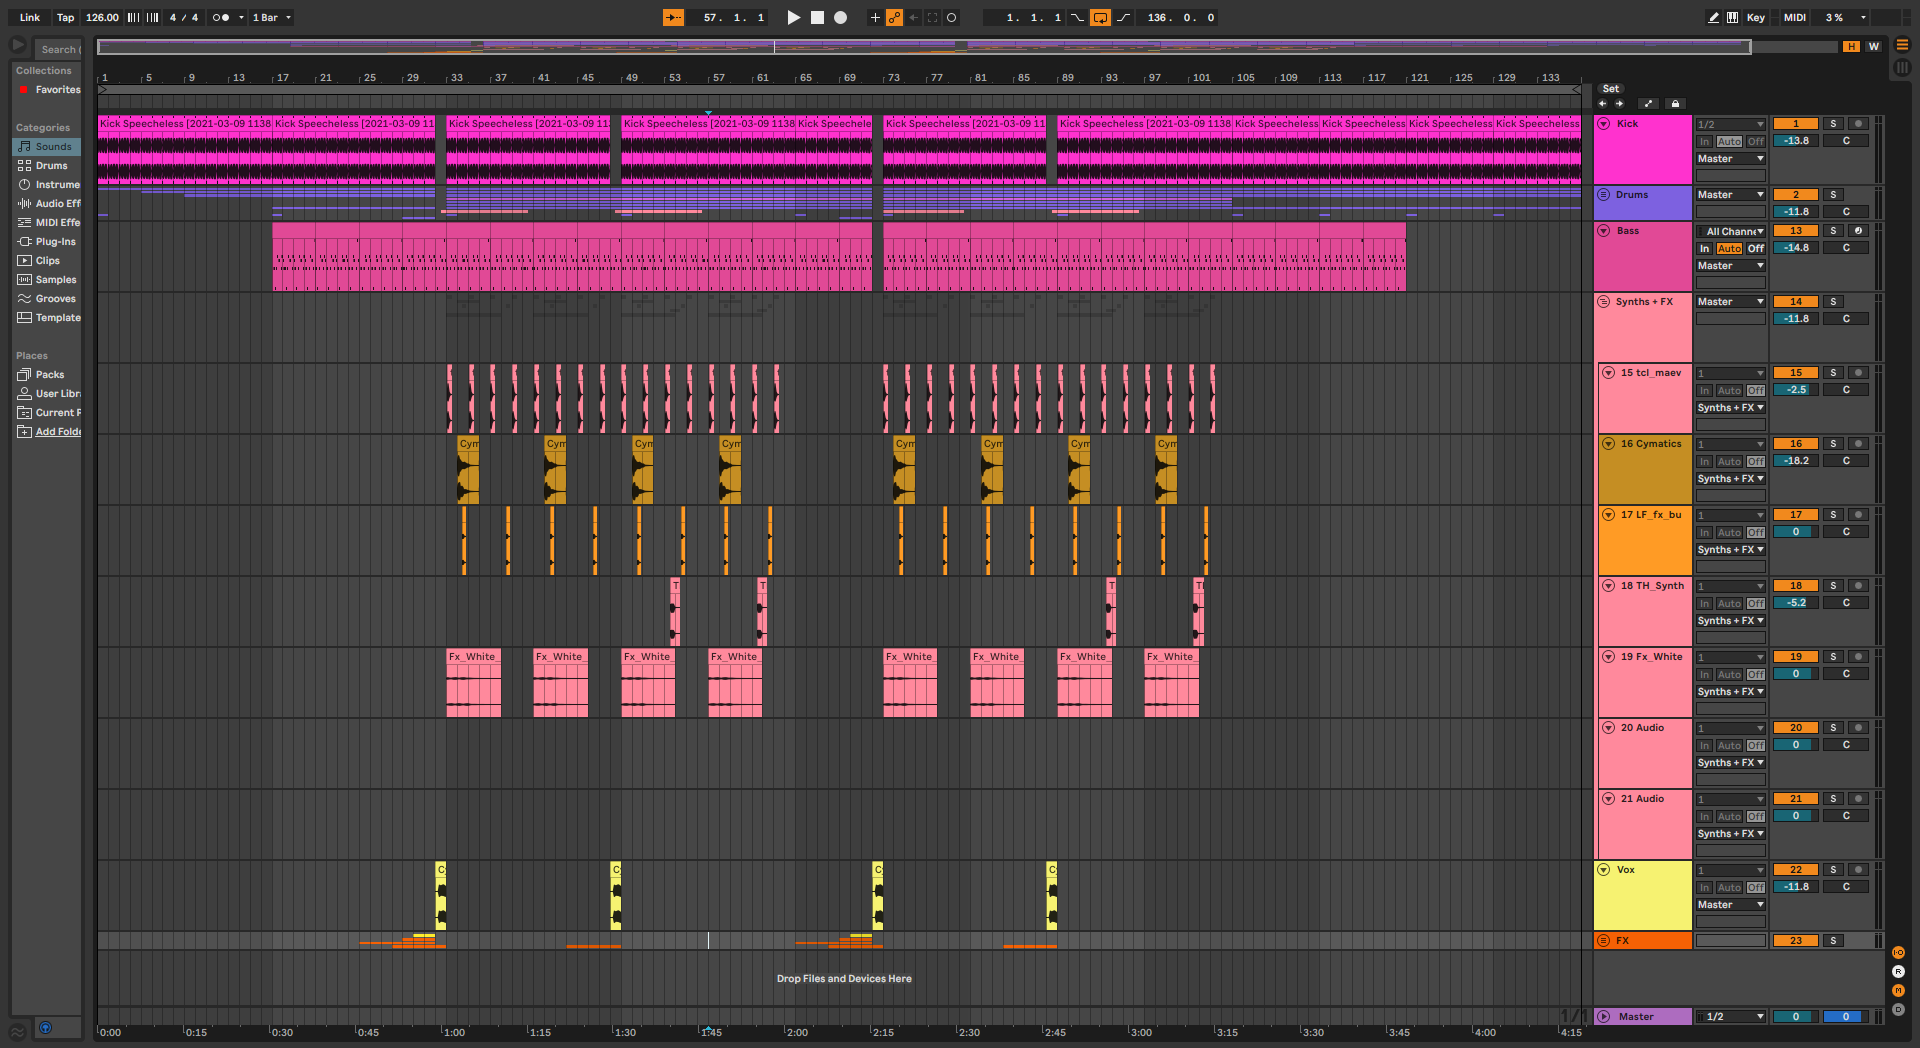
Task: Set Bass monitoring to Auto
Action: [1729, 248]
